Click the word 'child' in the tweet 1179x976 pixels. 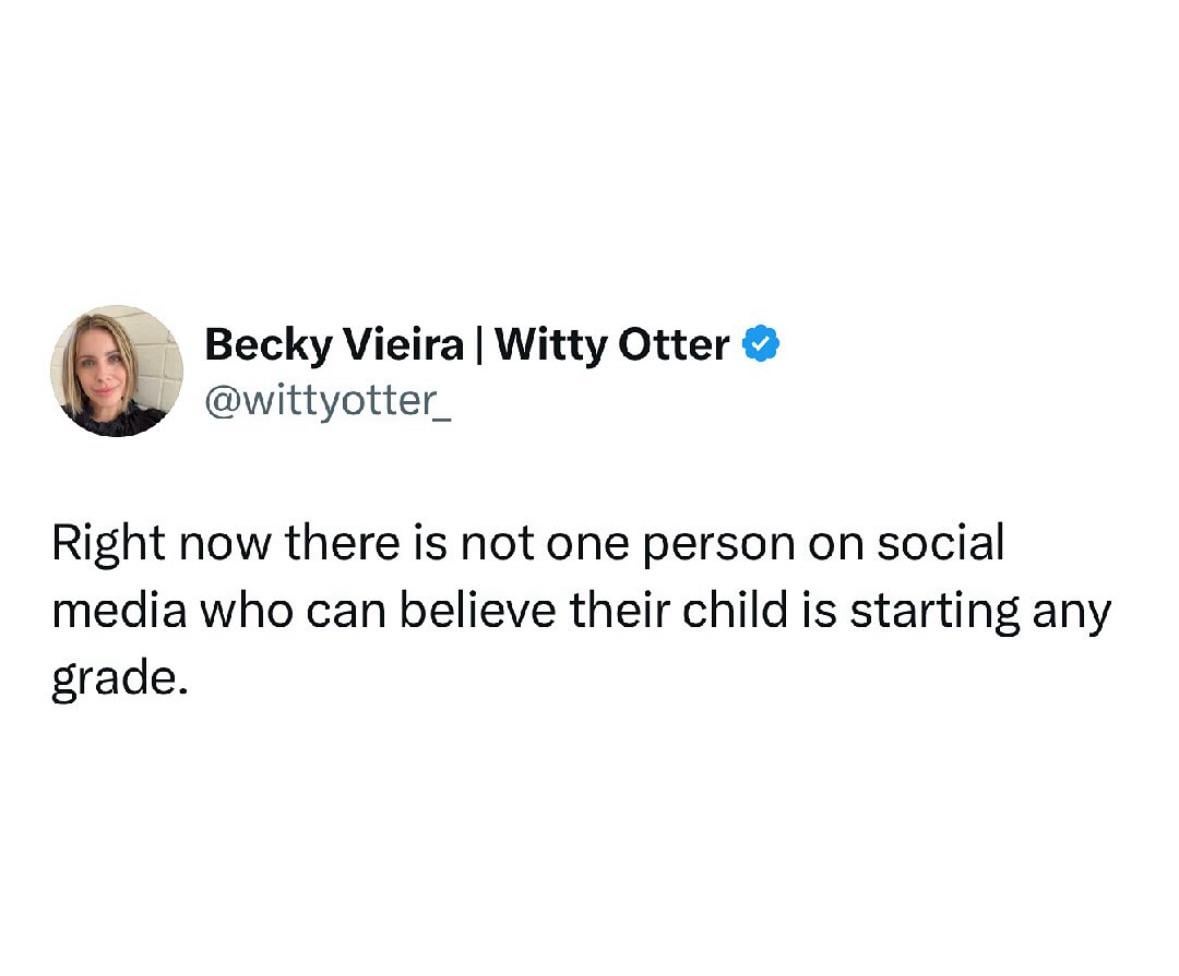click(x=734, y=610)
